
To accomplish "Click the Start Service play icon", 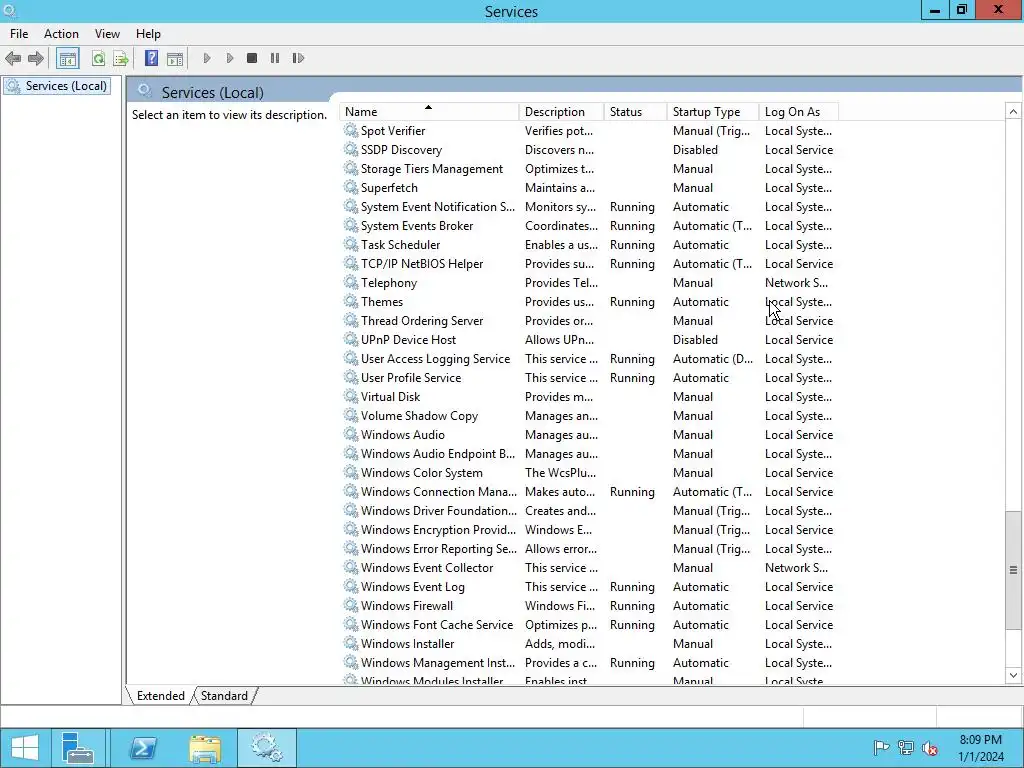I will tap(207, 58).
